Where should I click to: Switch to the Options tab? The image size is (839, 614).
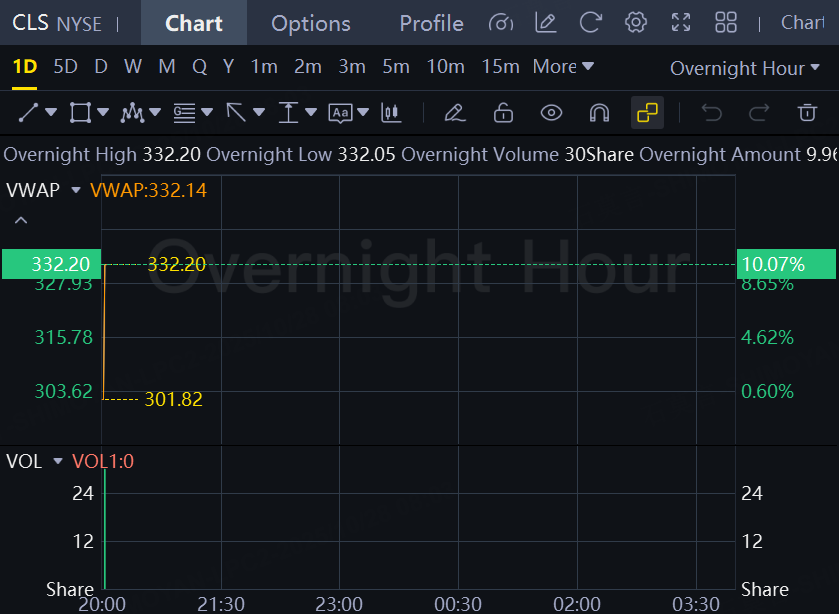tap(311, 23)
